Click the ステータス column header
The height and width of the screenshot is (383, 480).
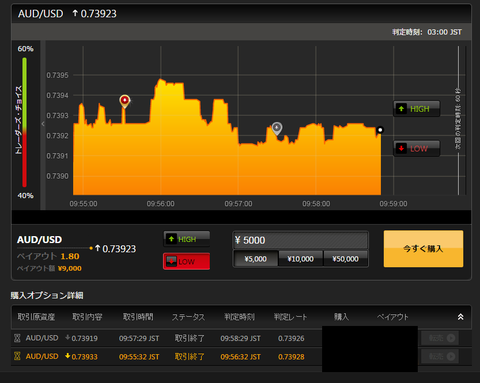tap(188, 317)
